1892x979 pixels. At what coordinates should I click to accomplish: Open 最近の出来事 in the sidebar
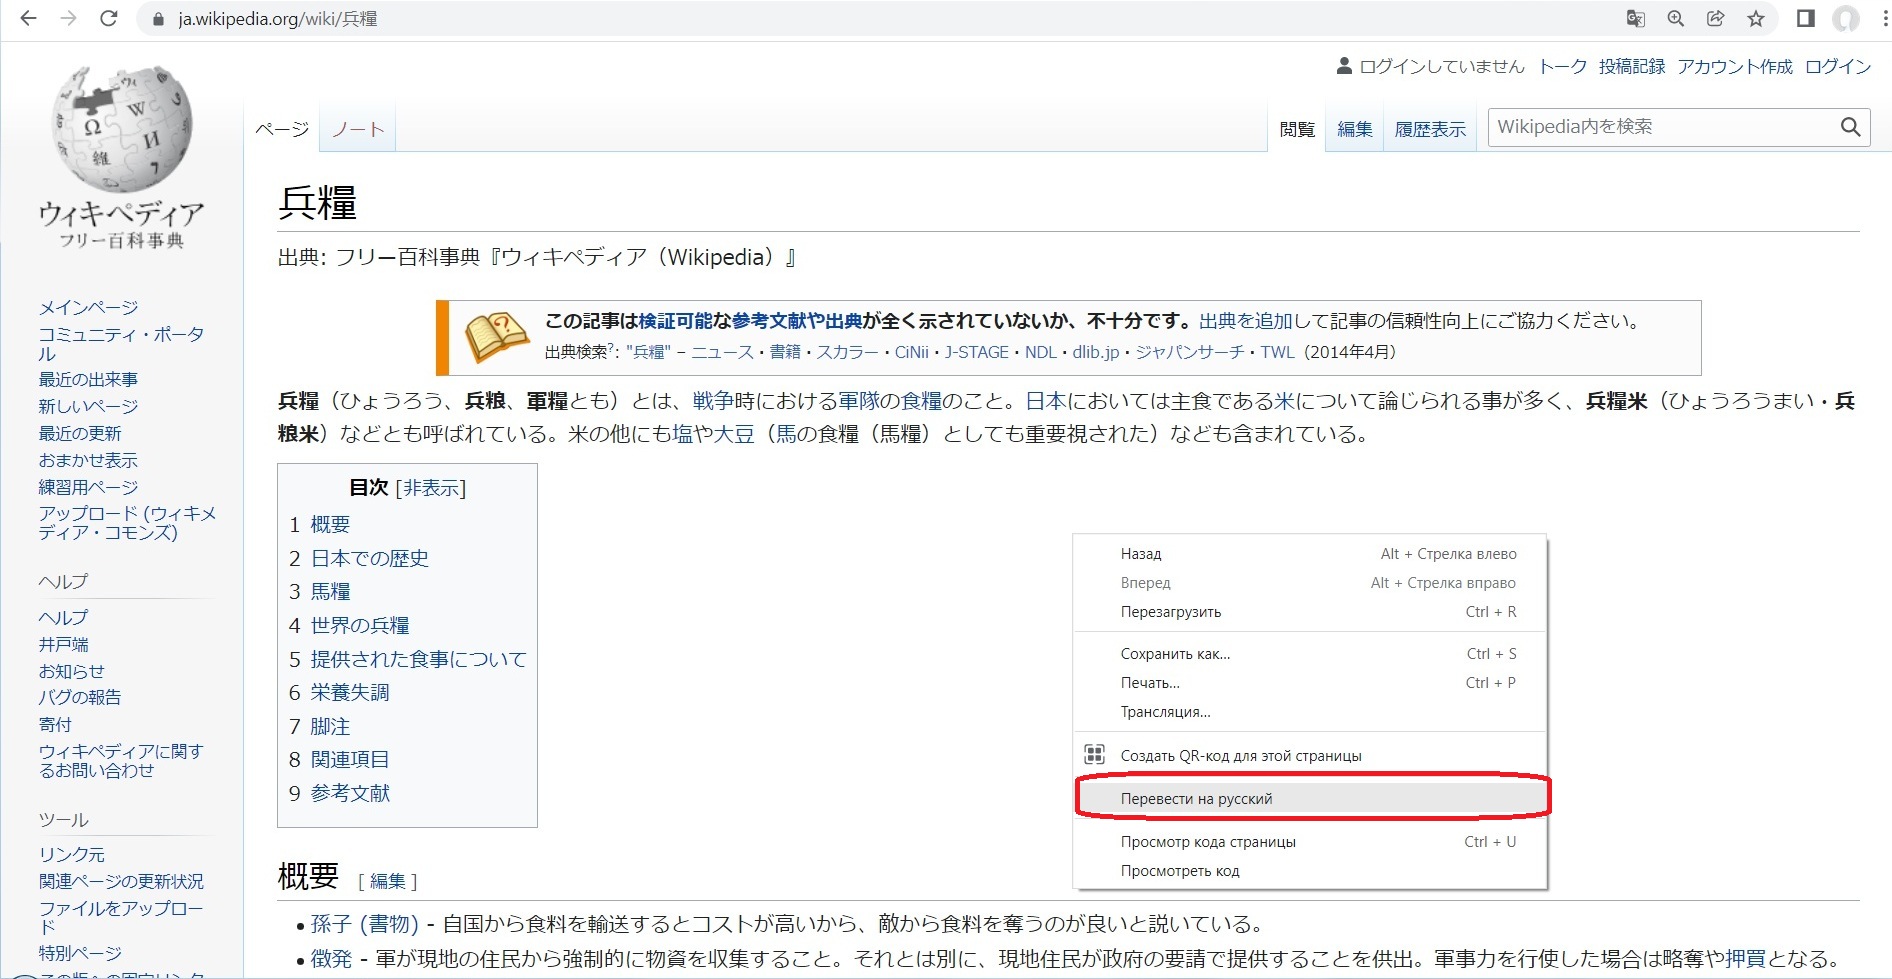point(88,379)
